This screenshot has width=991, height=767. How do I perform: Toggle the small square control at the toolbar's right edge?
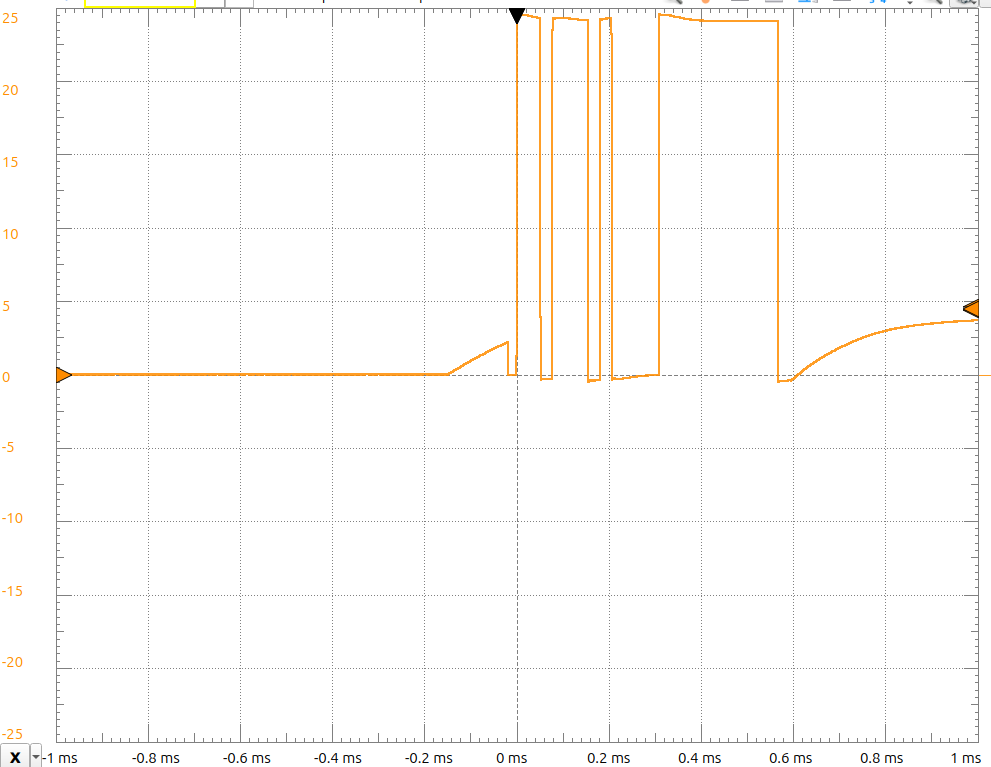point(985,4)
